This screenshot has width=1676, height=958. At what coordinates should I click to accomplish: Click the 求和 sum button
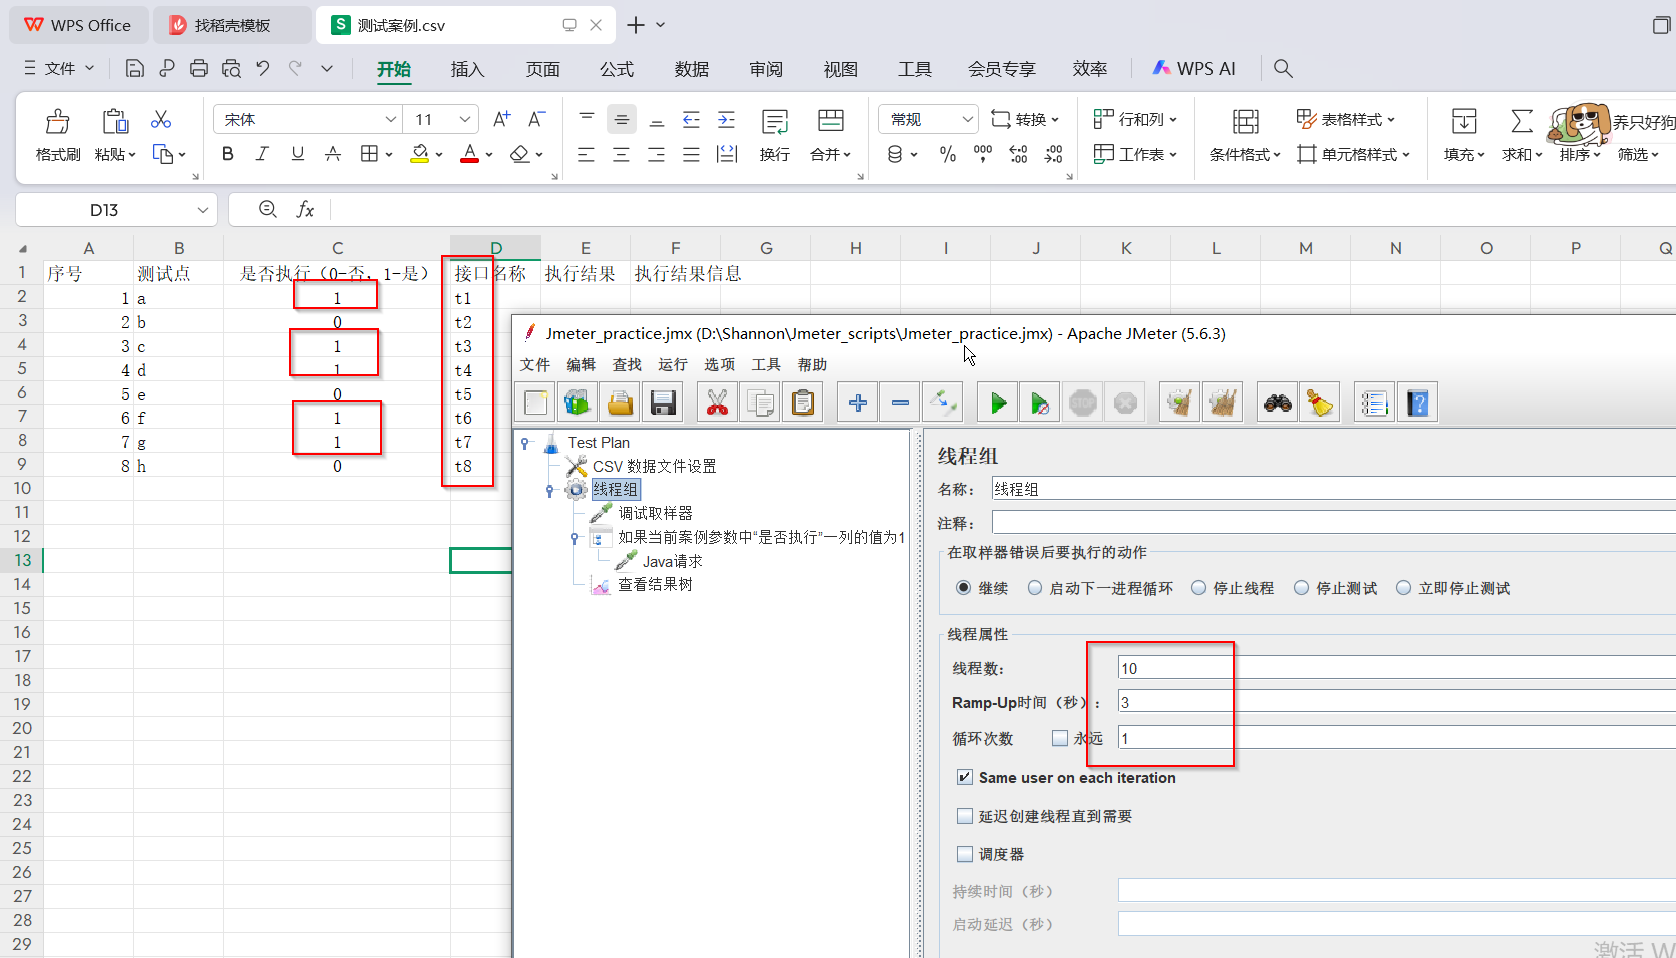pos(1521,135)
